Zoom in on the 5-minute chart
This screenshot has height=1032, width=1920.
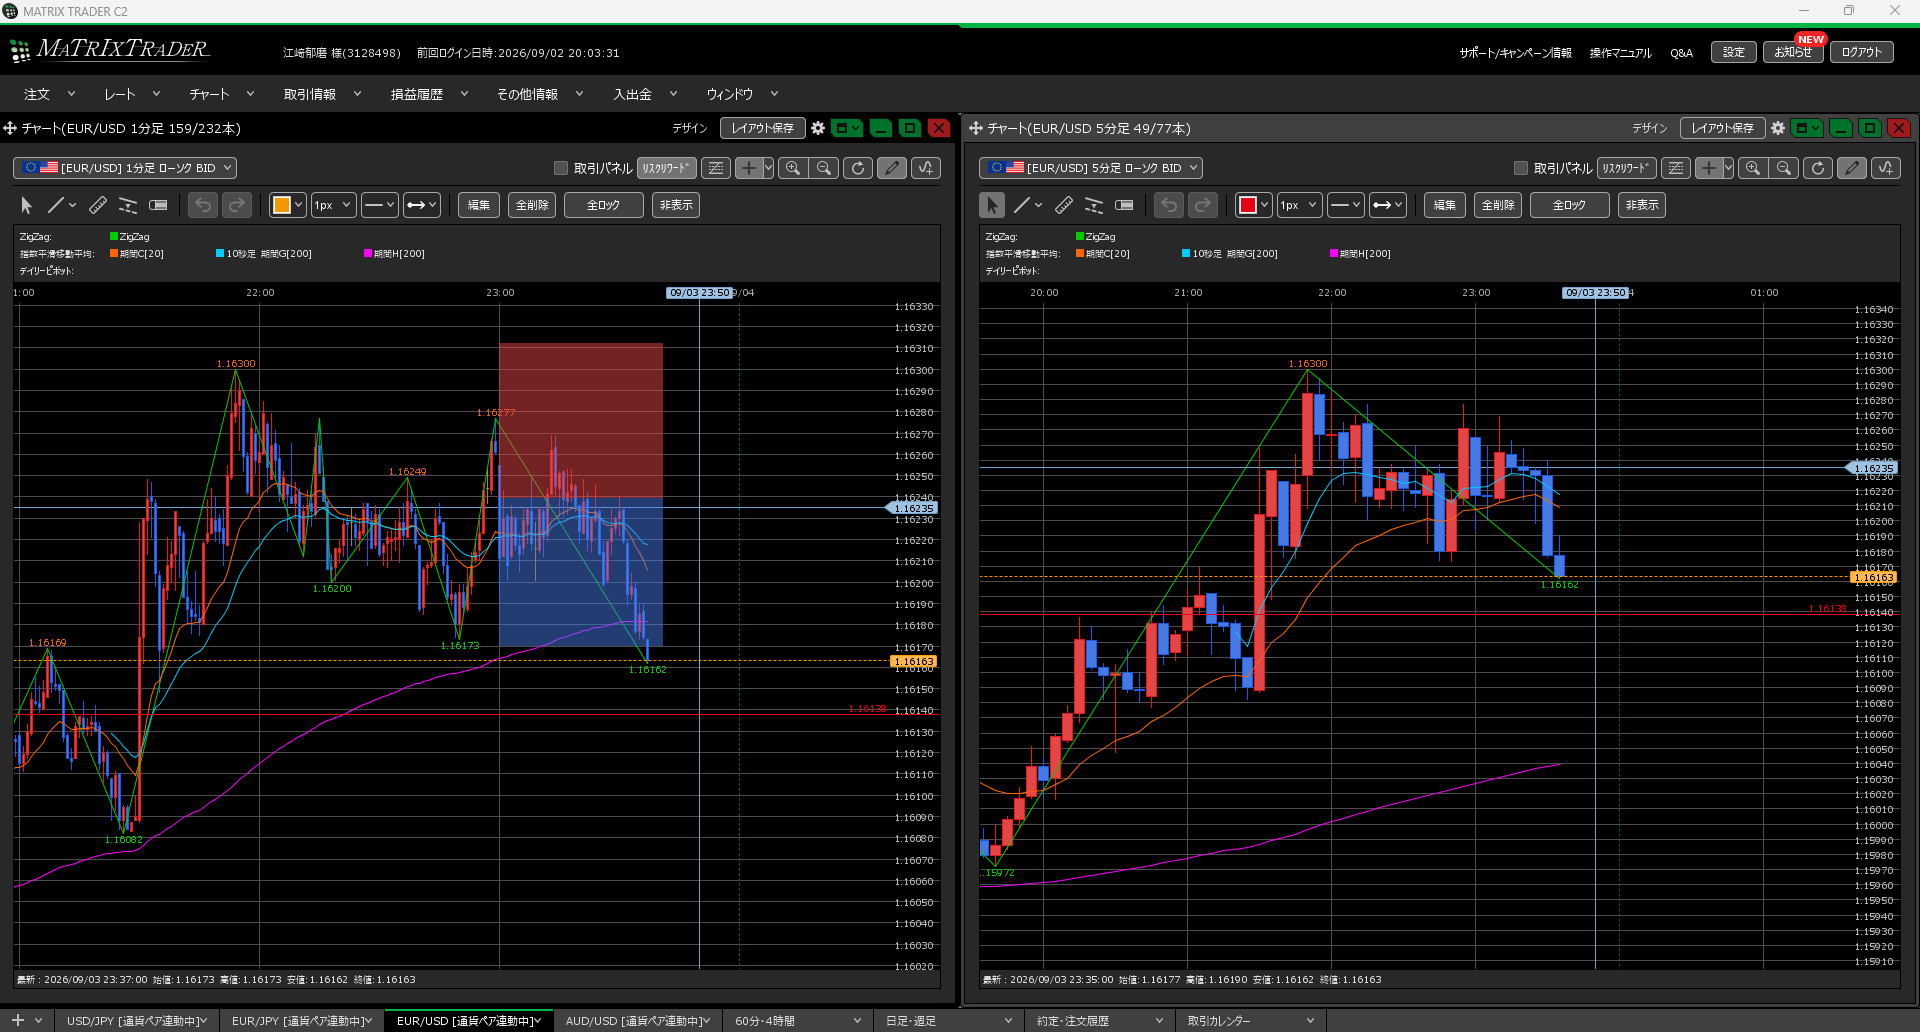(1753, 168)
